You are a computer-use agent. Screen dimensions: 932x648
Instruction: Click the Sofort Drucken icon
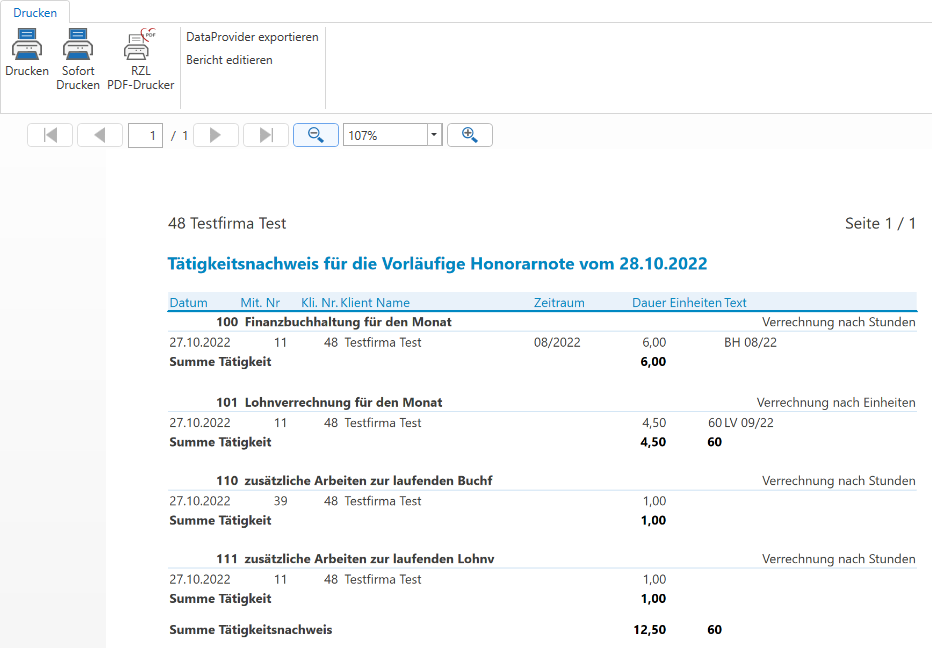coord(77,46)
